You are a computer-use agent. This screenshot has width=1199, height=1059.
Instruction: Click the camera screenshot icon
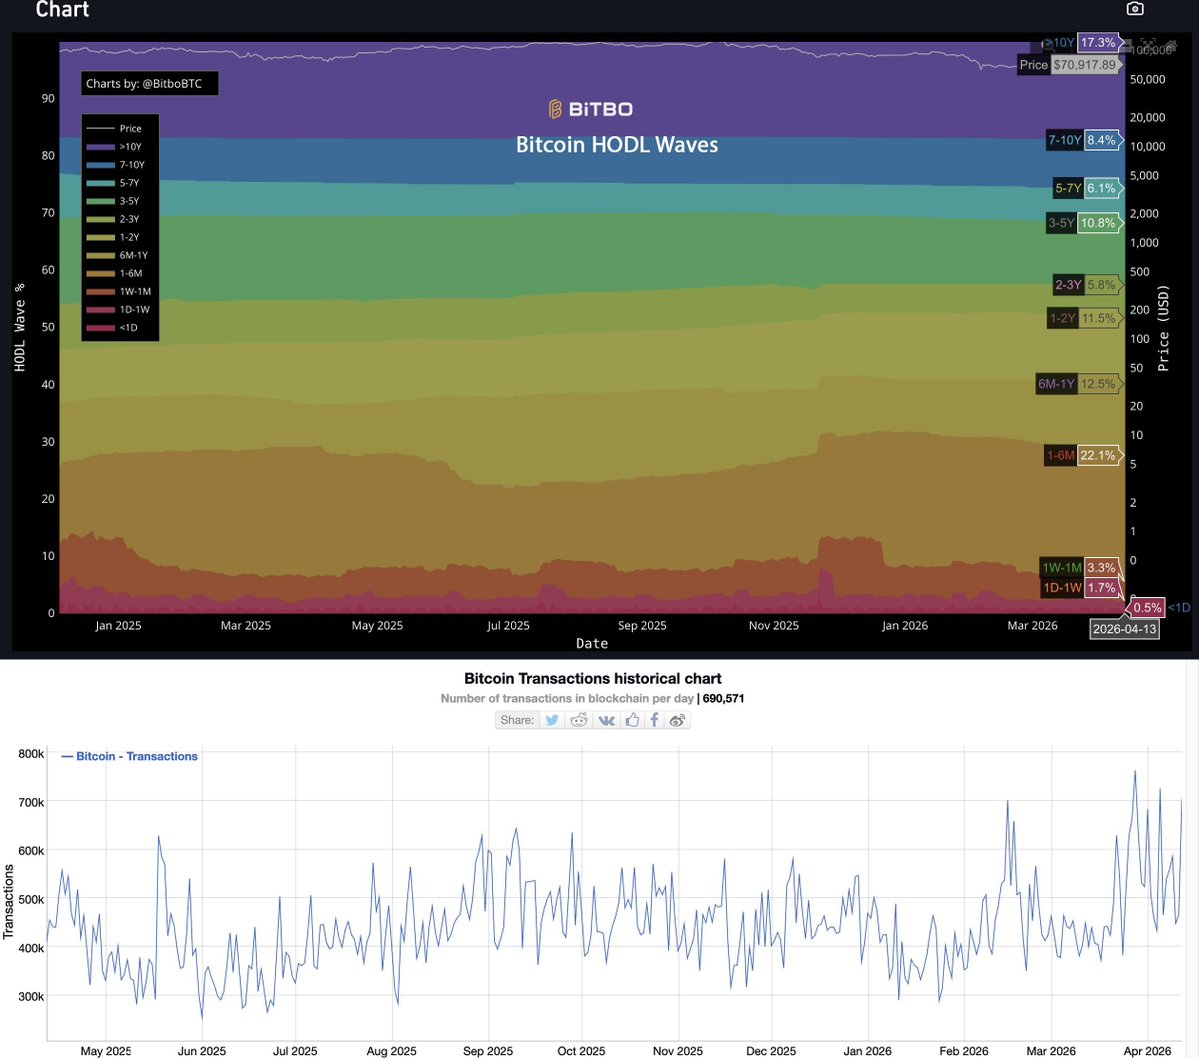click(1134, 9)
